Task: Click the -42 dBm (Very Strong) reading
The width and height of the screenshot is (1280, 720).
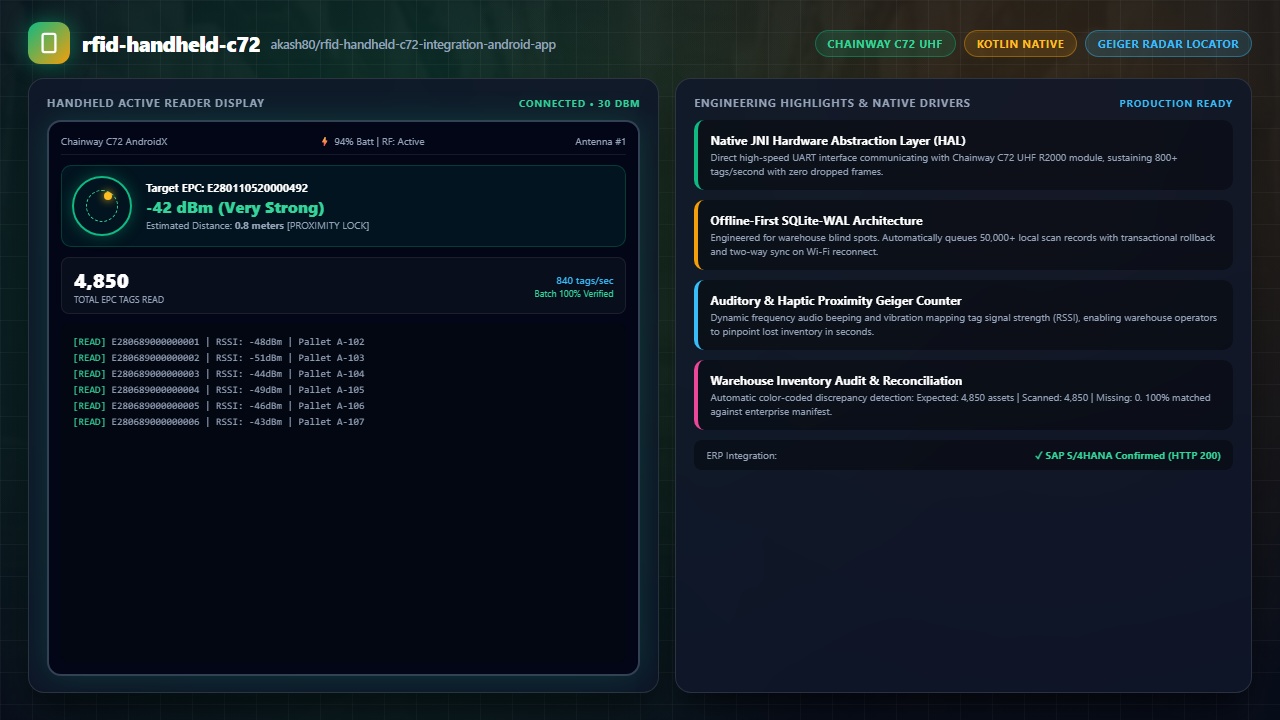Action: 235,208
